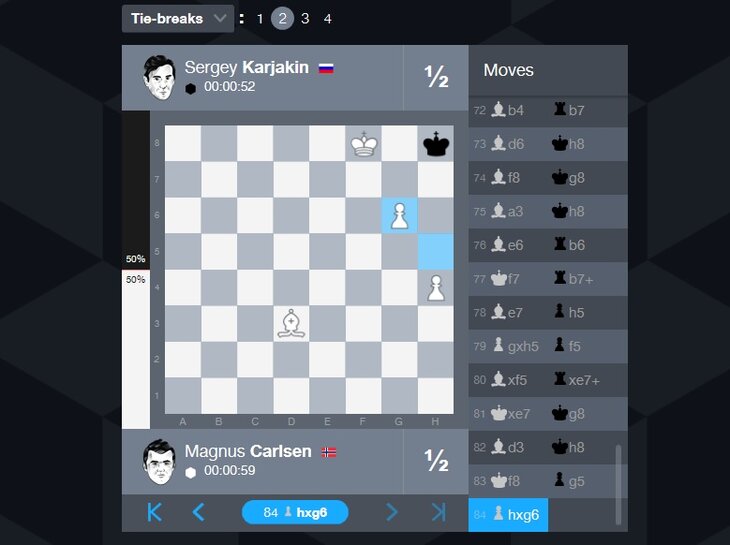730x545 pixels.
Task: Open Magnus Carlsen's portrait
Action: (x=159, y=462)
